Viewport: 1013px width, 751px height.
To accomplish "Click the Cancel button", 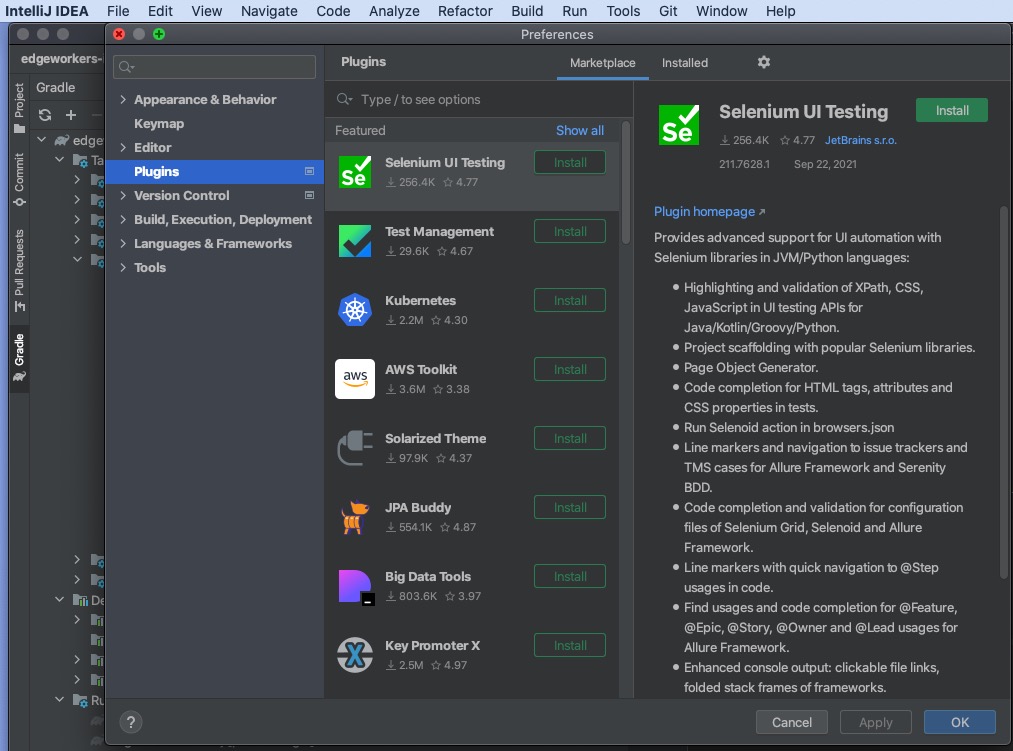I will point(791,722).
